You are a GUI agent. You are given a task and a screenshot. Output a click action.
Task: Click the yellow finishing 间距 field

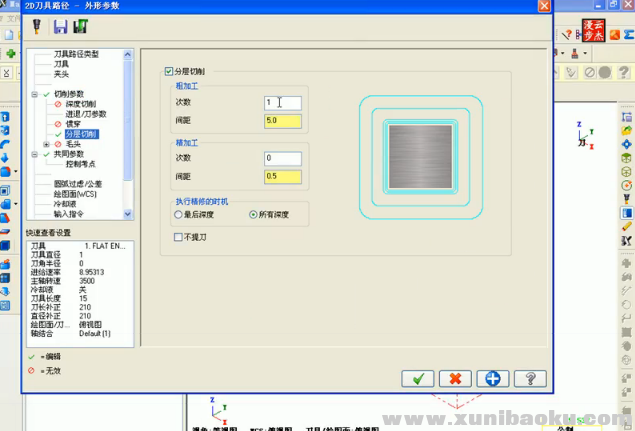(x=282, y=177)
